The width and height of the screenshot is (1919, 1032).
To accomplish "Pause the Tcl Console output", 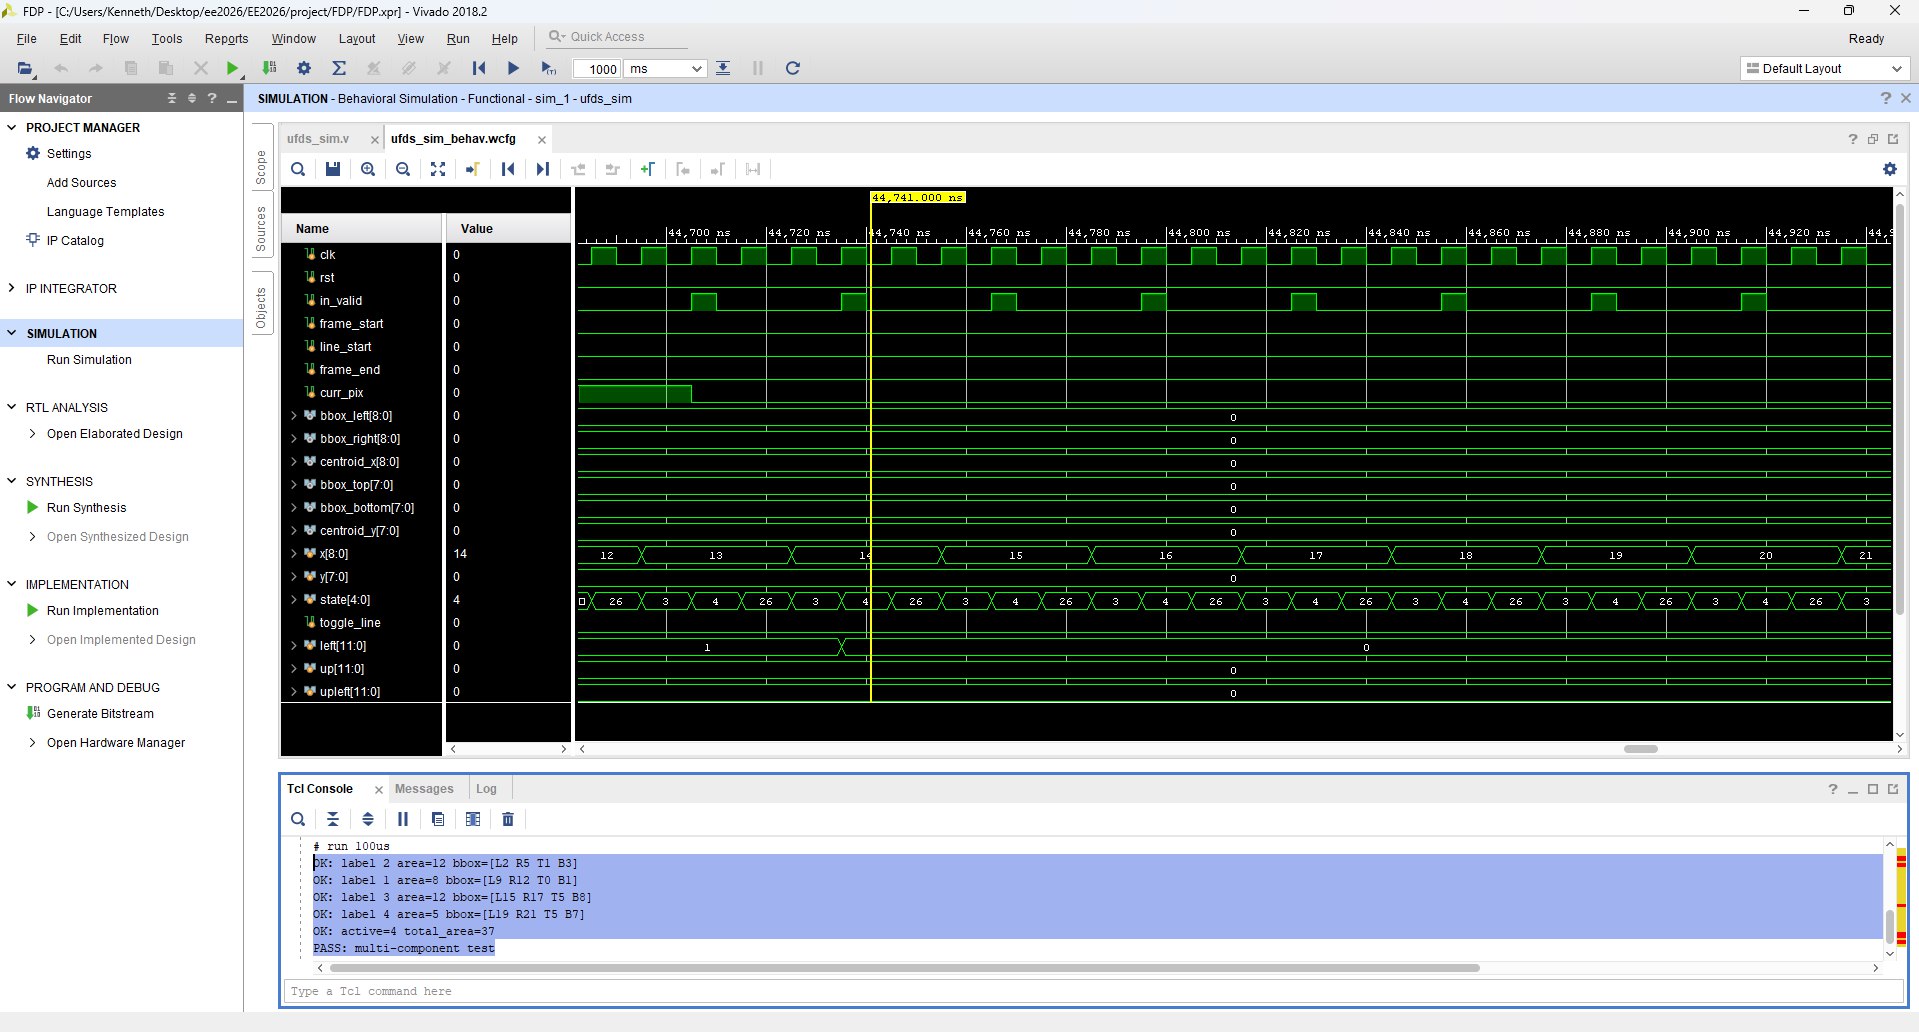I will coord(403,819).
